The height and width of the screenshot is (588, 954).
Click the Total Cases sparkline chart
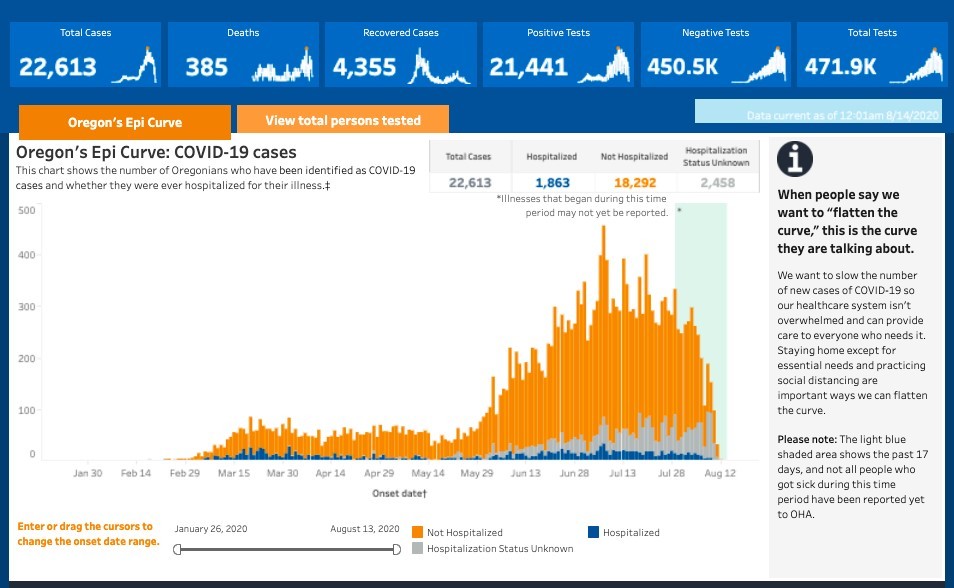135,66
